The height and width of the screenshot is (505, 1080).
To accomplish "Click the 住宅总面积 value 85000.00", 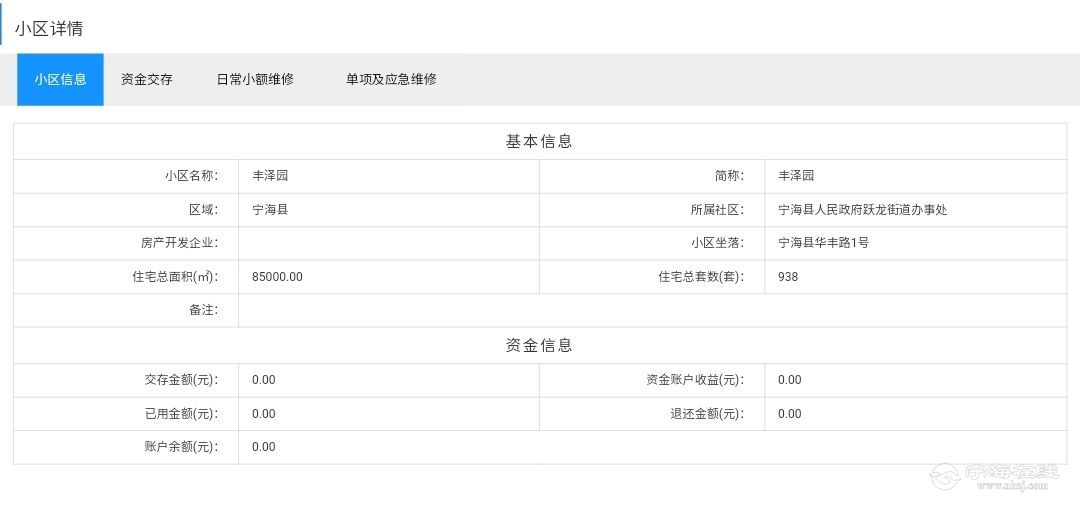I will pos(277,277).
